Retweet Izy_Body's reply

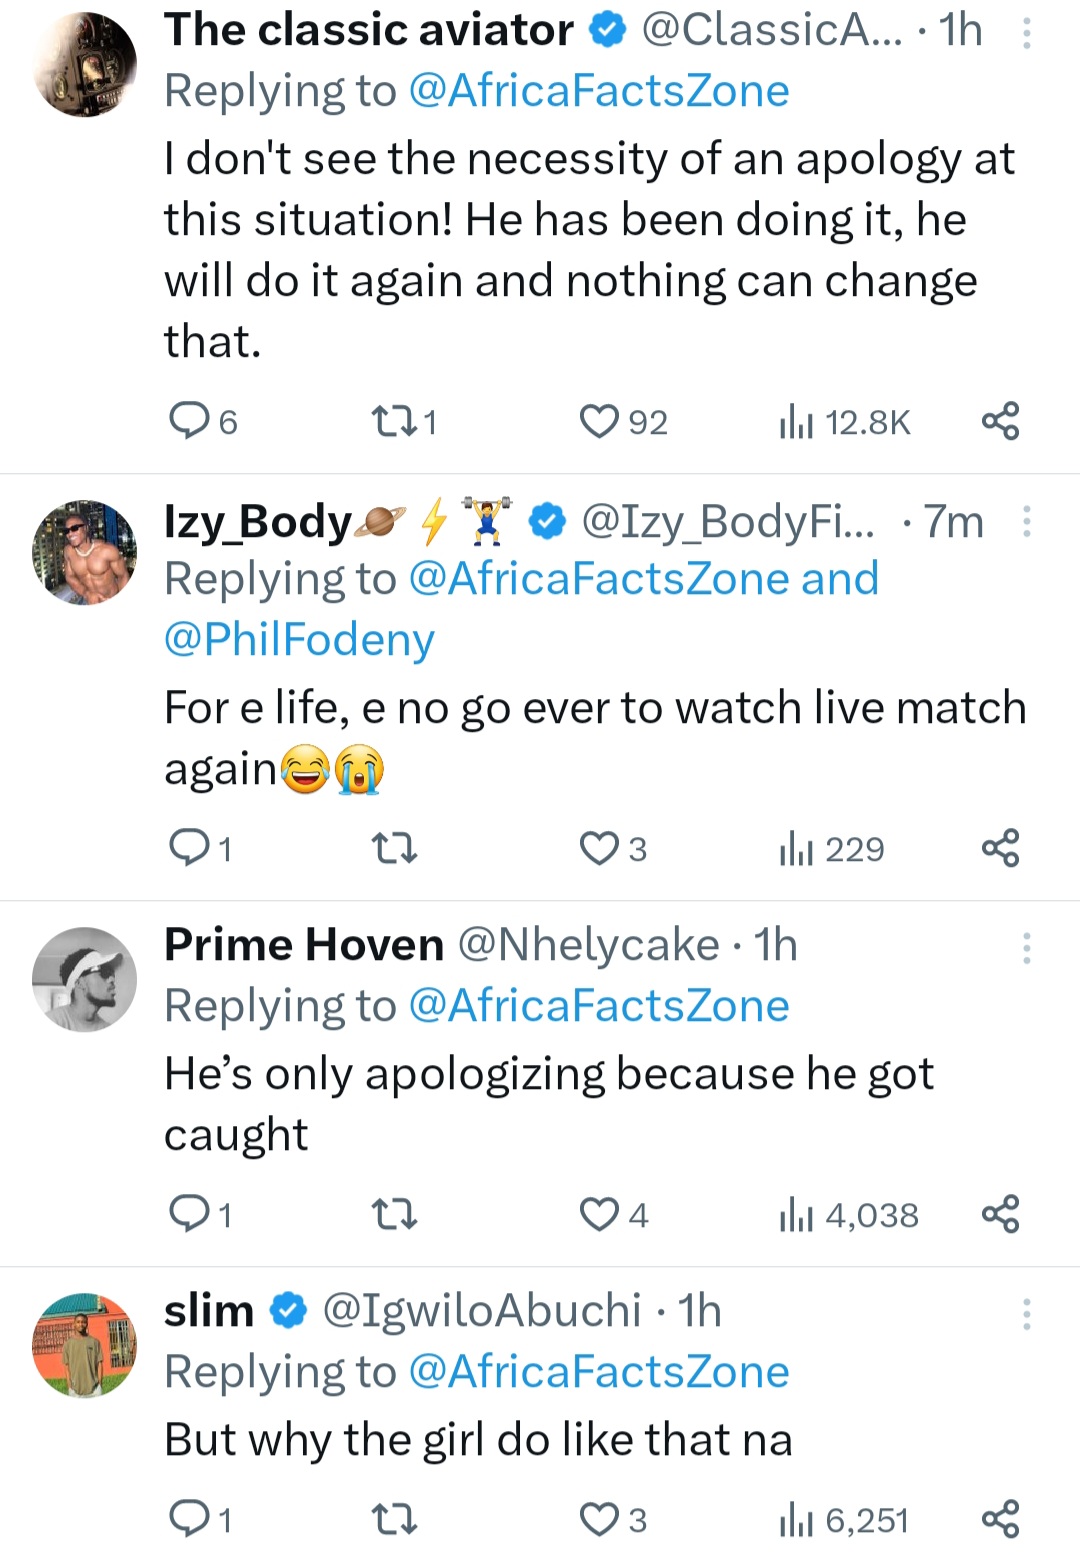393,849
